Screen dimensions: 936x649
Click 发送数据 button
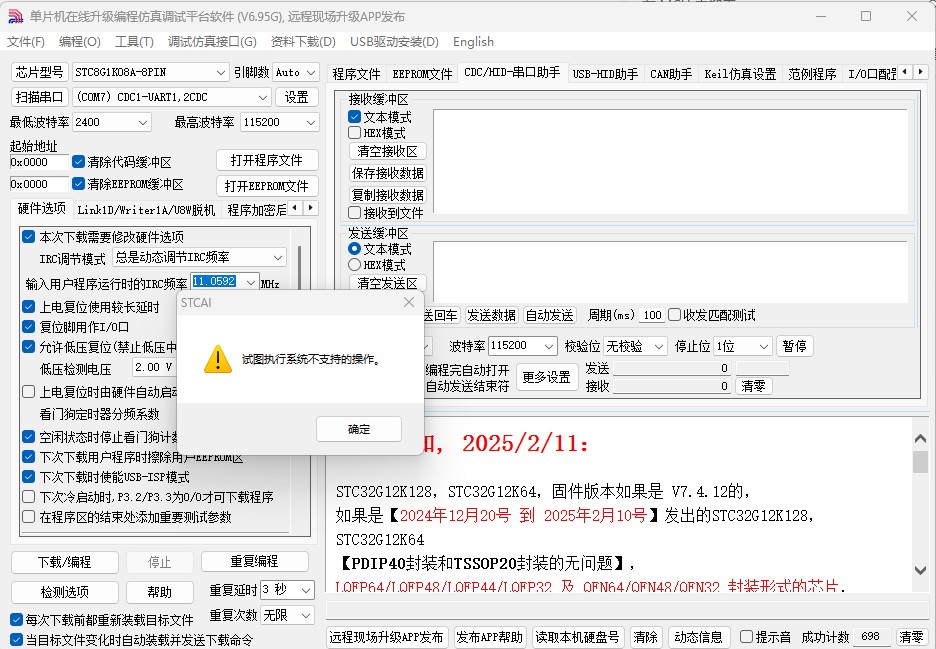[491, 315]
